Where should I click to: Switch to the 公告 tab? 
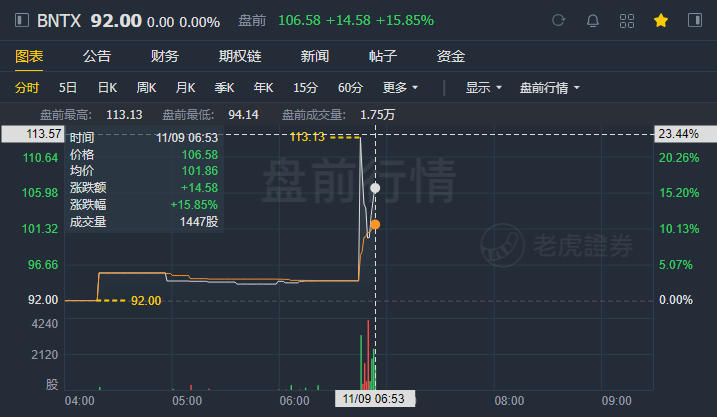[x=97, y=56]
